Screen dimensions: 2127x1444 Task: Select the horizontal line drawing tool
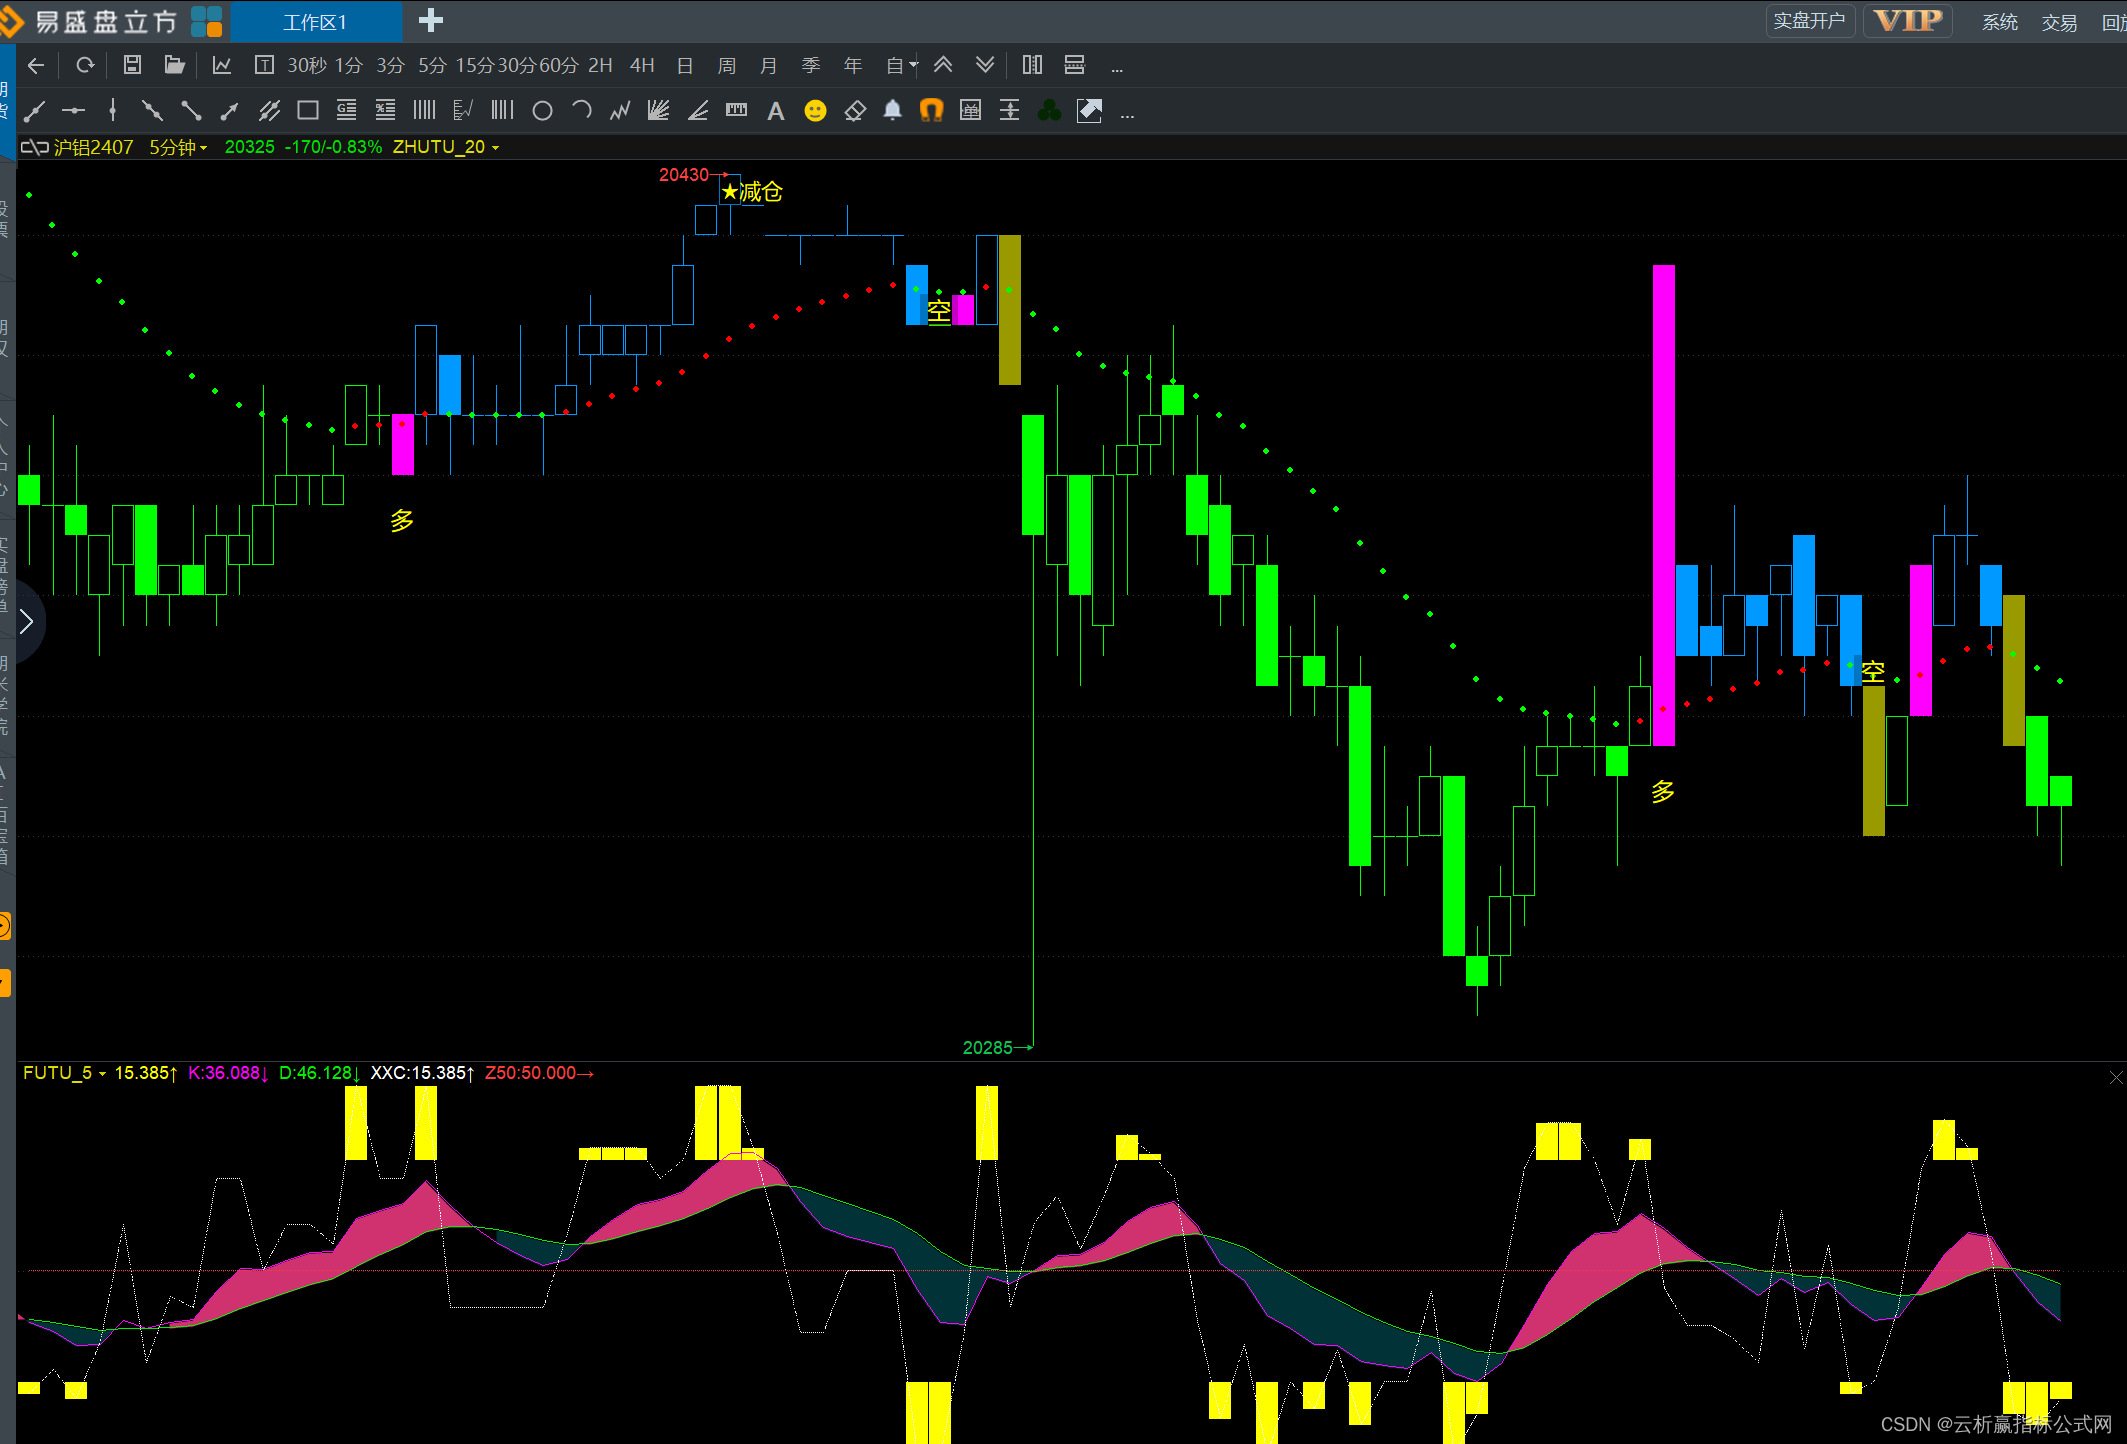[73, 111]
